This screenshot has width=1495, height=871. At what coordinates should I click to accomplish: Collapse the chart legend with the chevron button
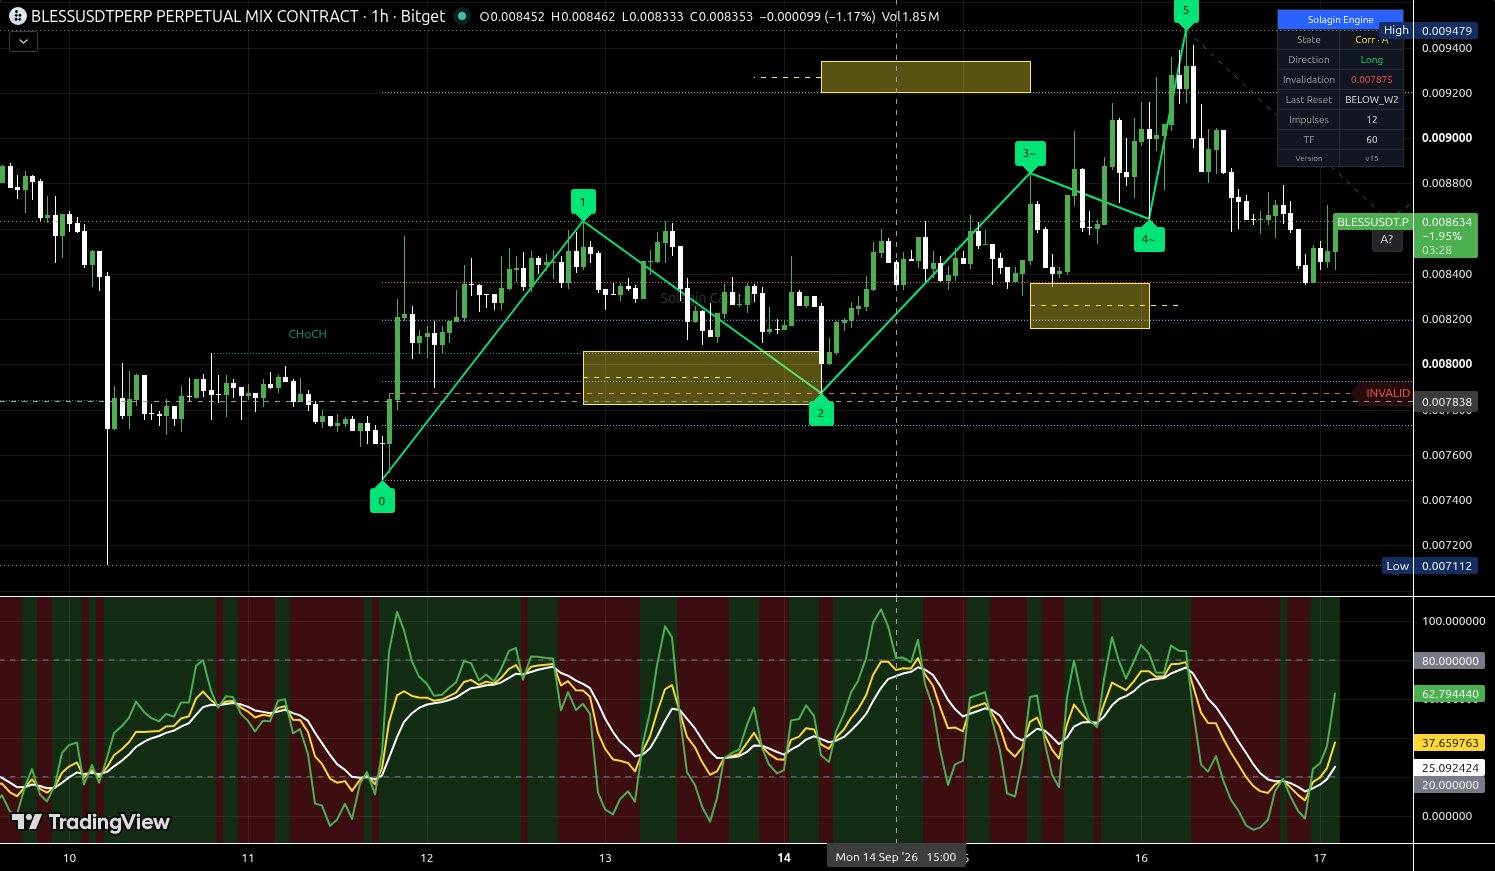point(23,42)
